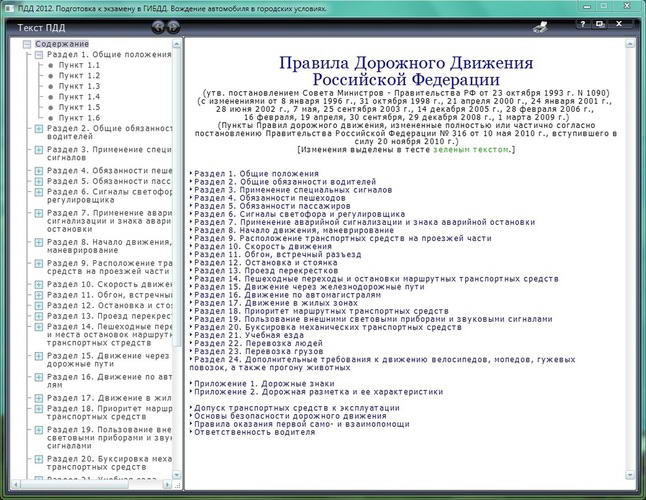This screenshot has height=500, width=646.
Task: Collapse Раздел 1 in the tree
Action: (39, 55)
